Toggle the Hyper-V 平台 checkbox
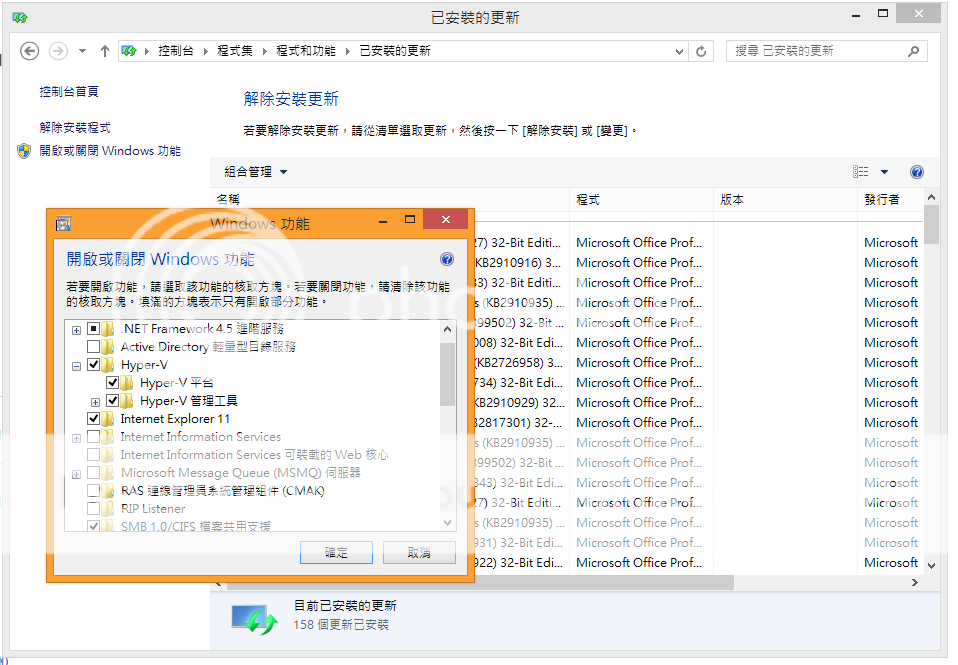The height and width of the screenshot is (665, 958). (113, 383)
